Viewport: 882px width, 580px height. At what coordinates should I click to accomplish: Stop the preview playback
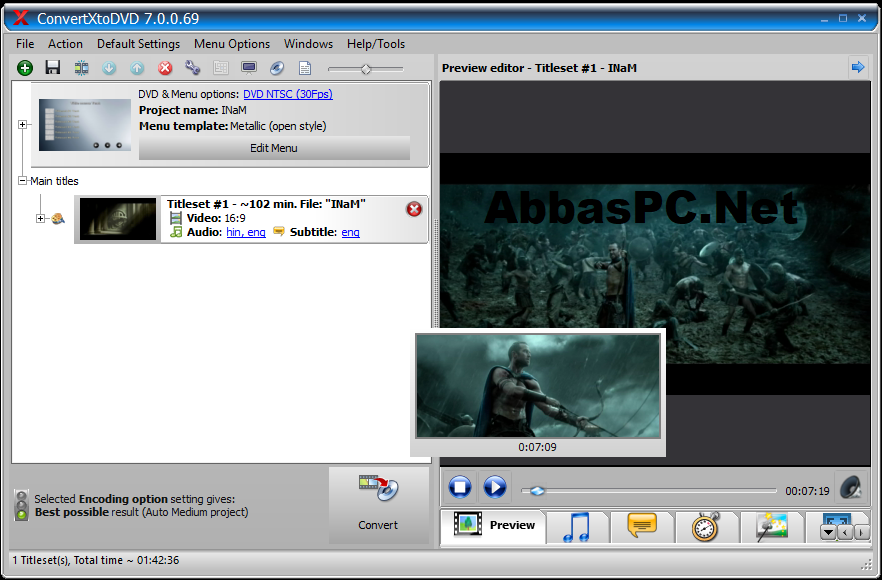click(x=460, y=487)
